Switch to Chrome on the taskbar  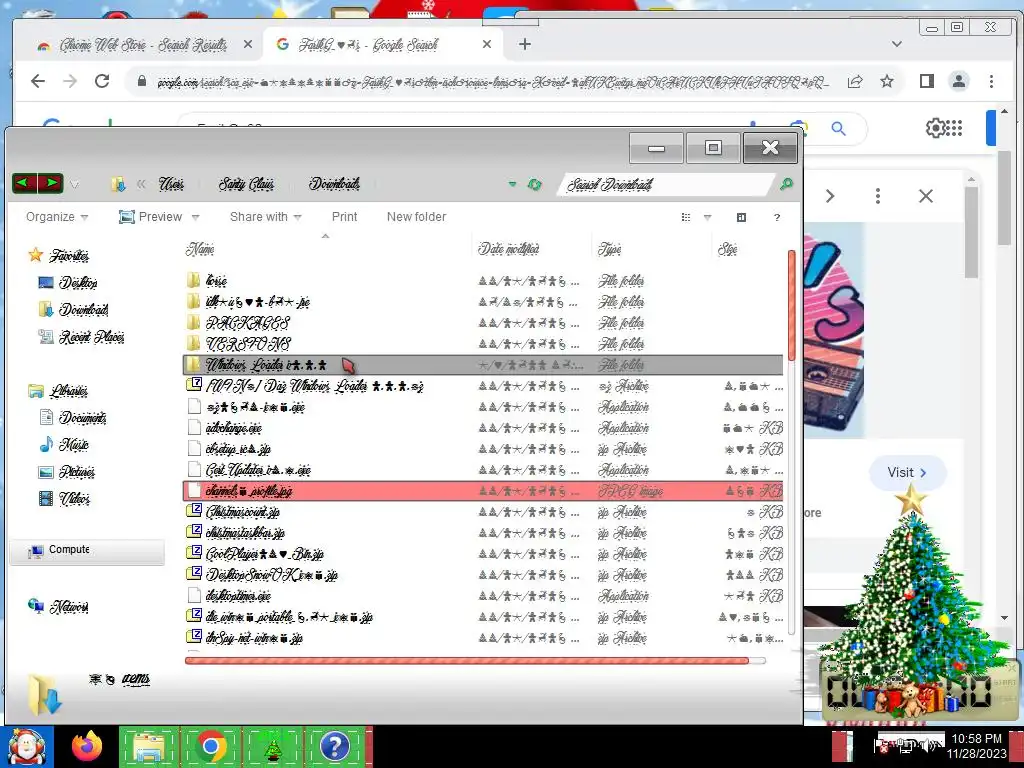(210, 746)
